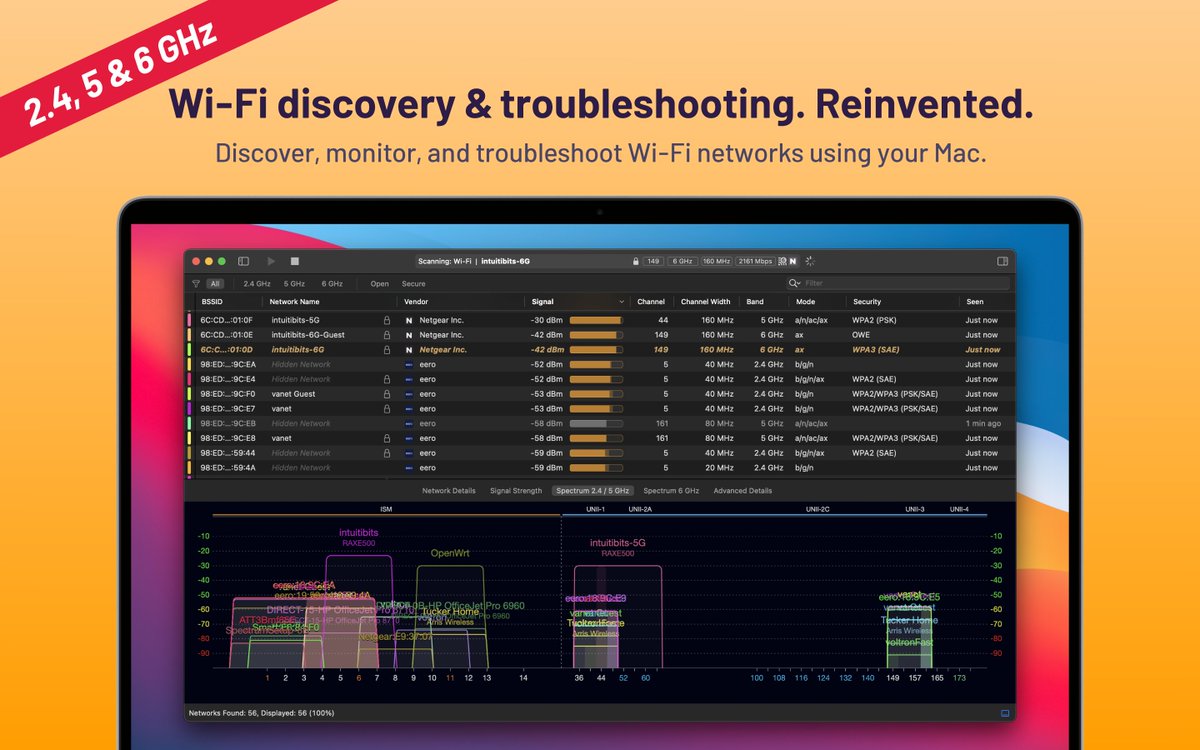Toggle the Secure networks filter
This screenshot has width=1200, height=750.
click(x=413, y=284)
